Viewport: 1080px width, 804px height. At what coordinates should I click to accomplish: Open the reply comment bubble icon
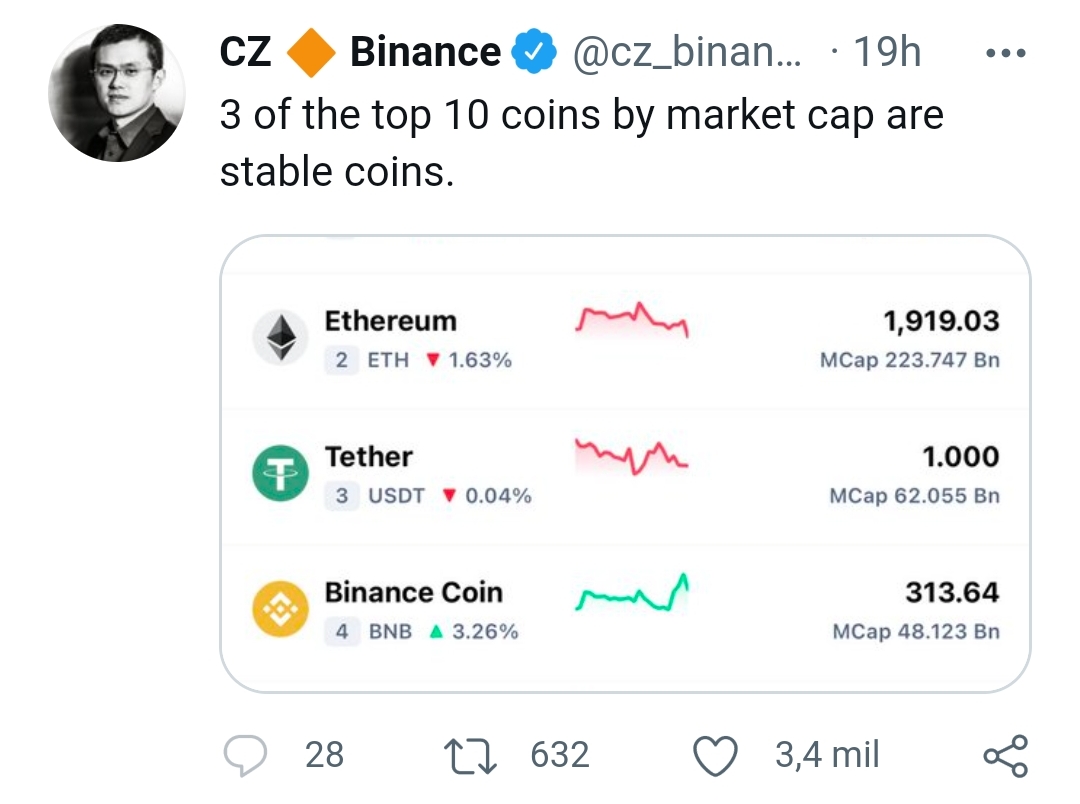click(x=245, y=755)
